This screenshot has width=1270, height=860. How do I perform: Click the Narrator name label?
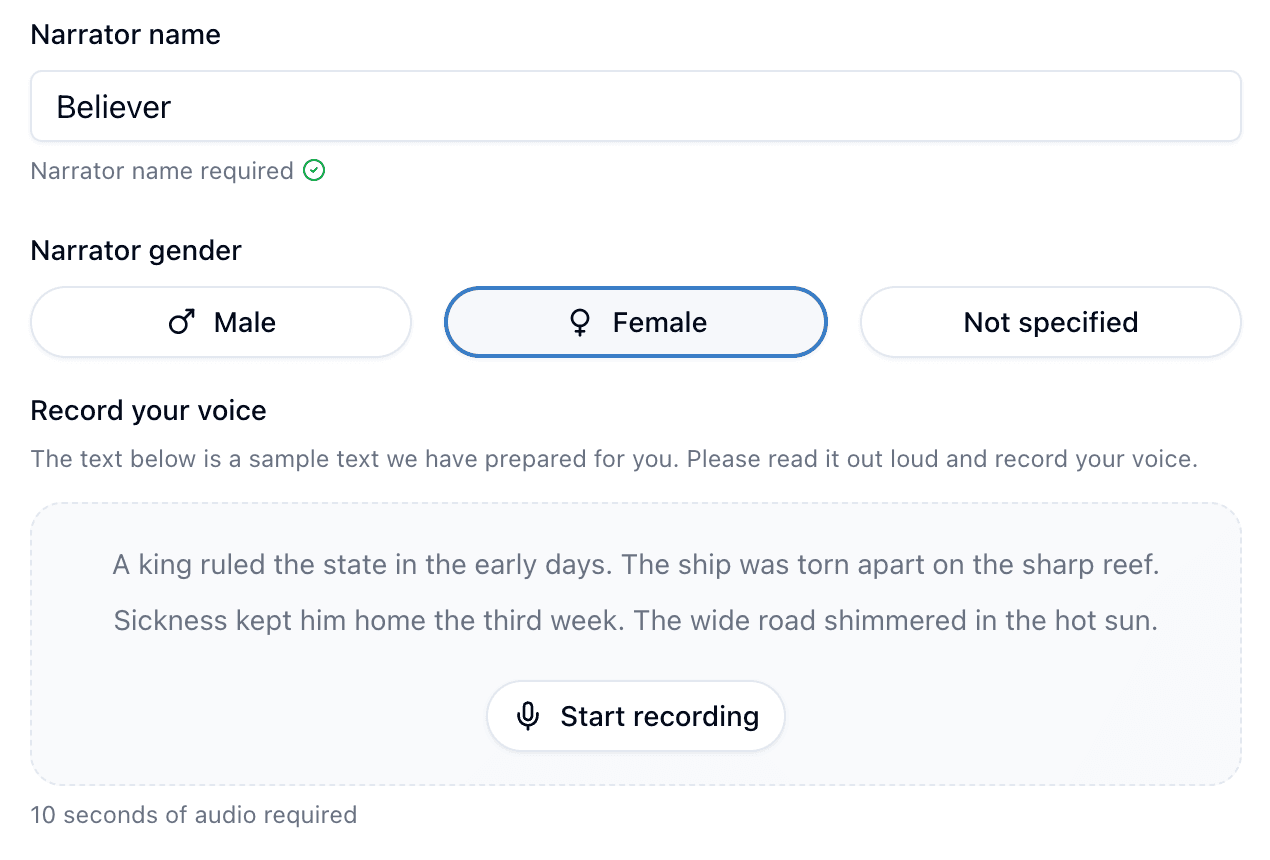click(x=126, y=34)
